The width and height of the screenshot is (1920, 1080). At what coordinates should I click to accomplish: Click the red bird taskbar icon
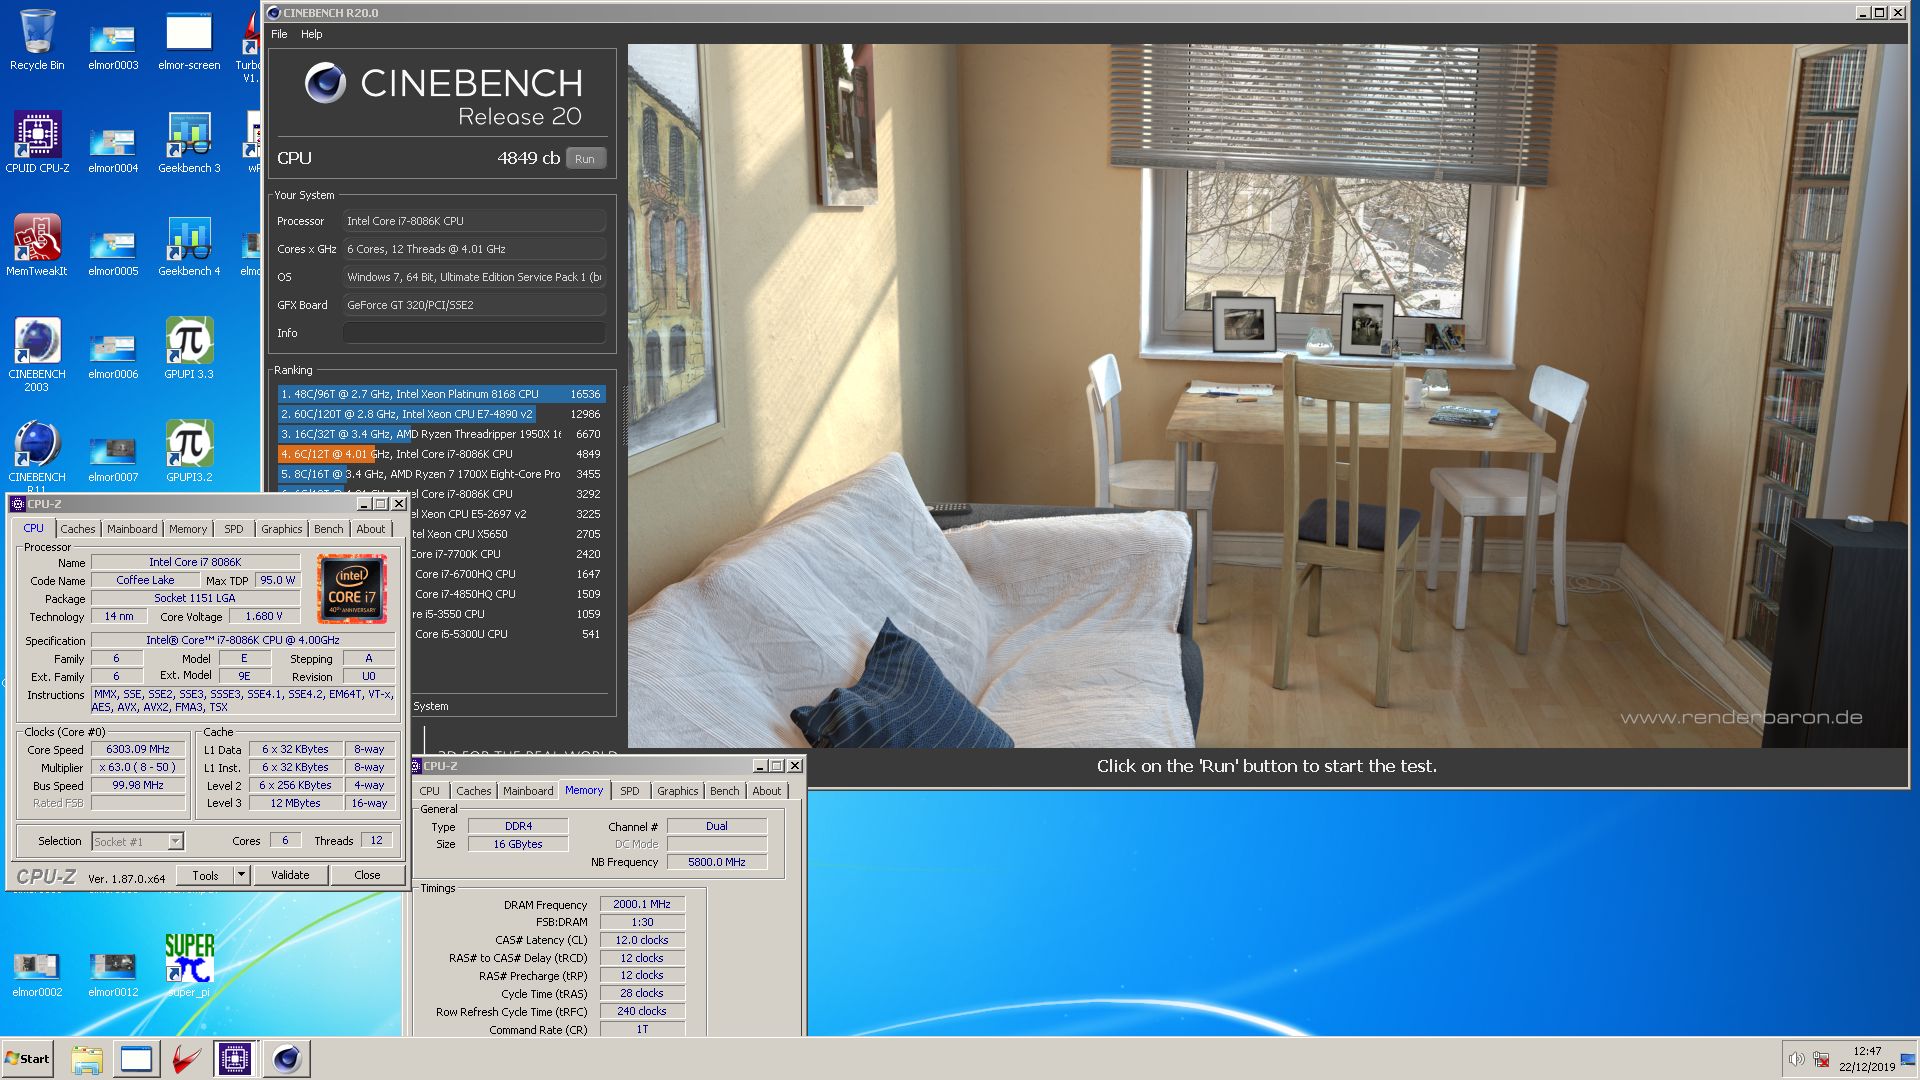[x=185, y=1059]
